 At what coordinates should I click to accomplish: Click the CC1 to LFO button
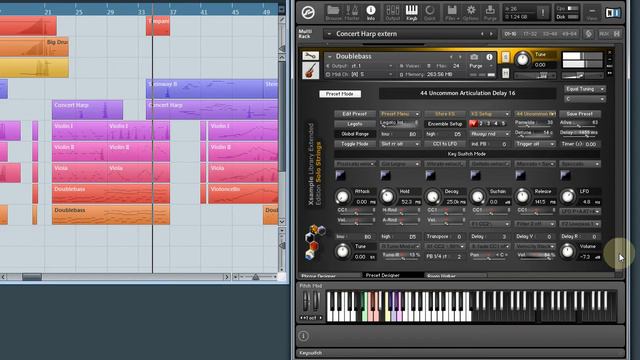pos(444,144)
